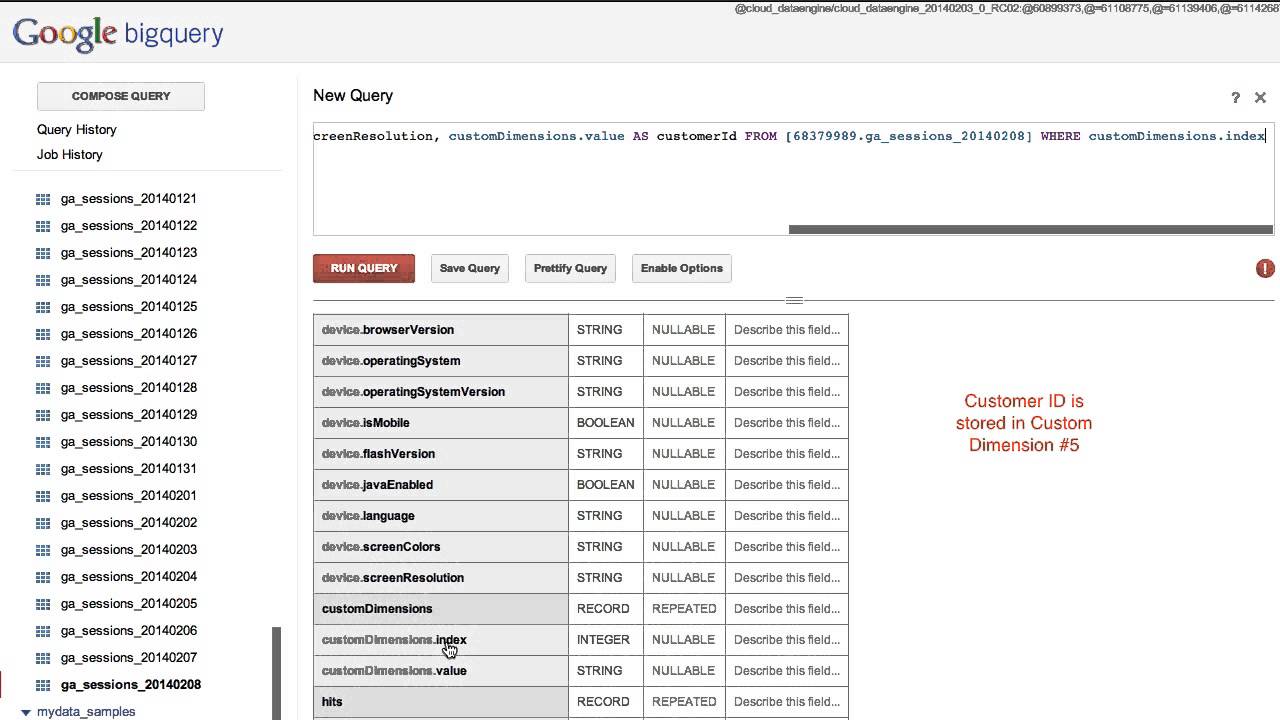Click the query help question mark icon
Image resolution: width=1280 pixels, height=720 pixels.
(1235, 98)
